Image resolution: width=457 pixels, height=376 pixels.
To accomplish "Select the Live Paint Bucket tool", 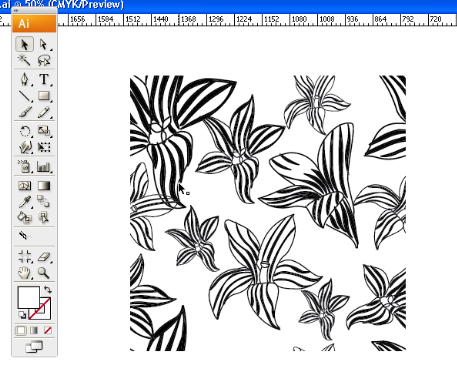I will pyautogui.click(x=24, y=217).
